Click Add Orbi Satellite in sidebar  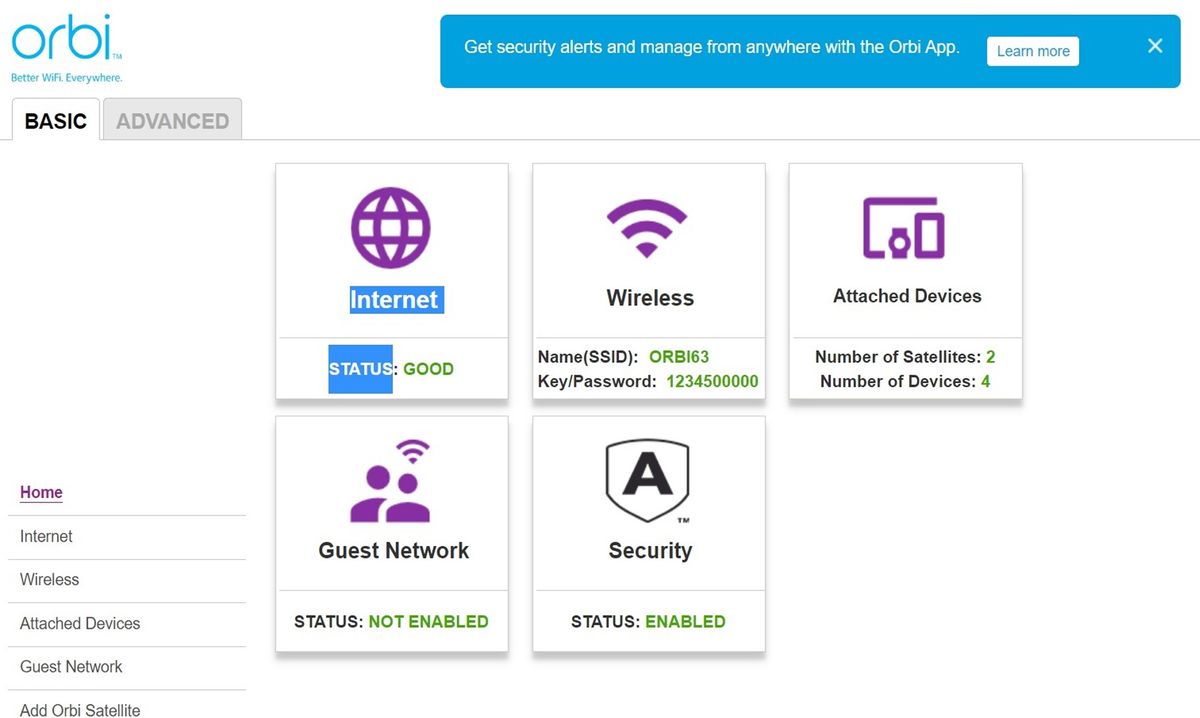[x=78, y=710]
